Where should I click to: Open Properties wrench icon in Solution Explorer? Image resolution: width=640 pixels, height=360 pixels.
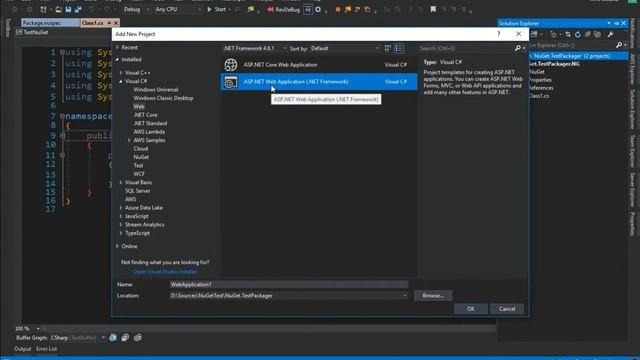click(610, 34)
